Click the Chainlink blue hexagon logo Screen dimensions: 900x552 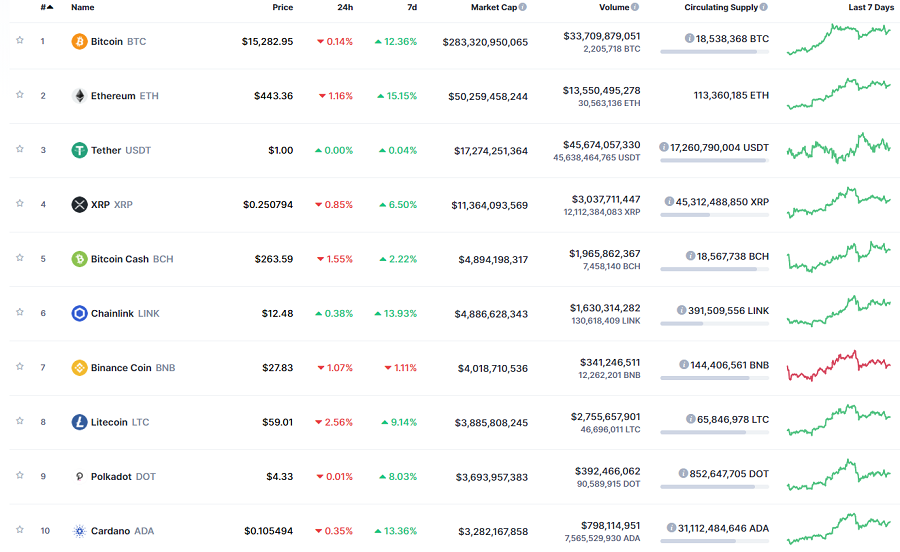(79, 313)
